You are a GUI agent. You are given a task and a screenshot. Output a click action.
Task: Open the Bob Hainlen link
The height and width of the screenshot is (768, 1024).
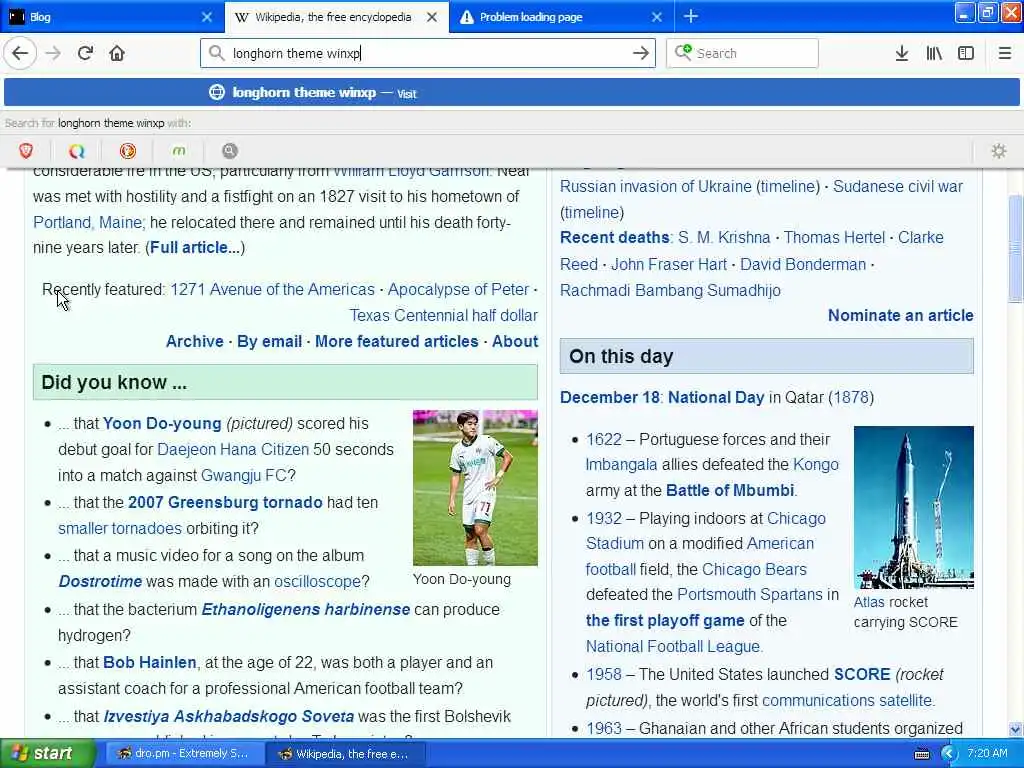[150, 663]
